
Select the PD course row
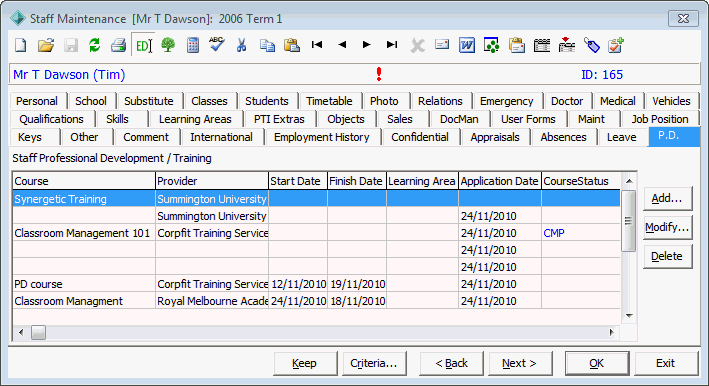coord(316,284)
